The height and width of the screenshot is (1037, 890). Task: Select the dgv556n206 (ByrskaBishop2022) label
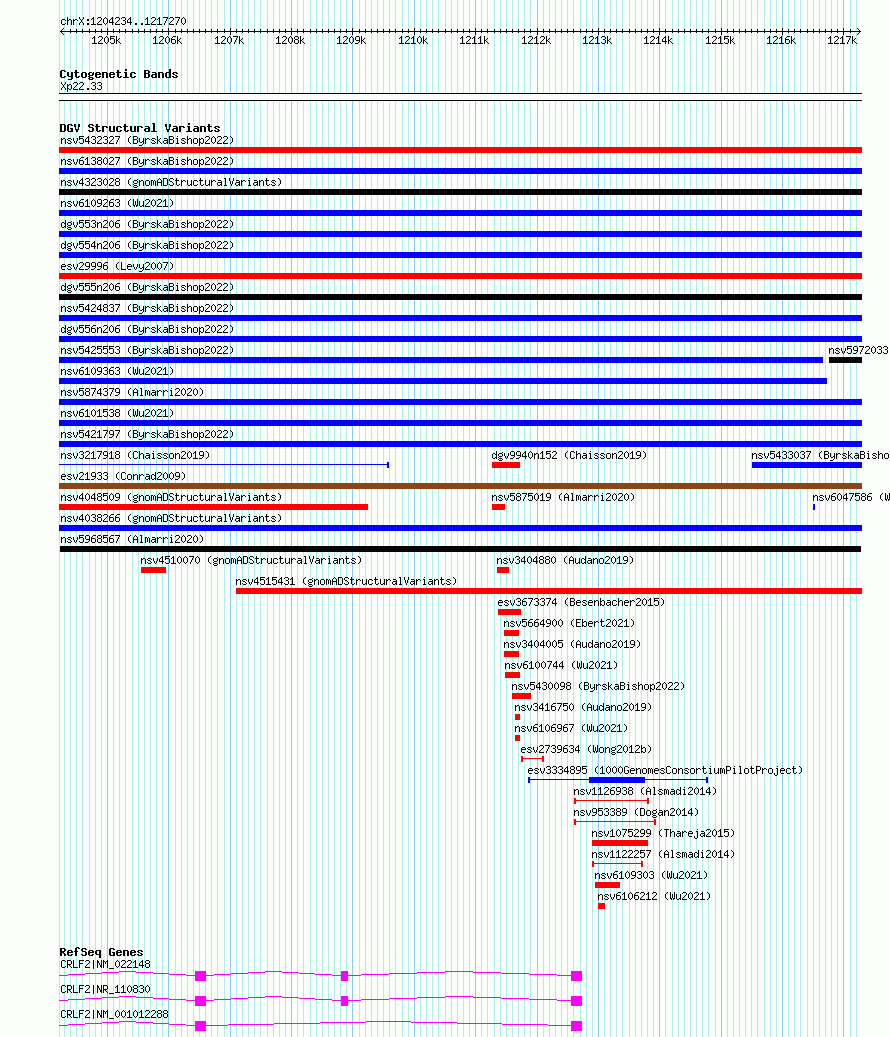pos(147,329)
